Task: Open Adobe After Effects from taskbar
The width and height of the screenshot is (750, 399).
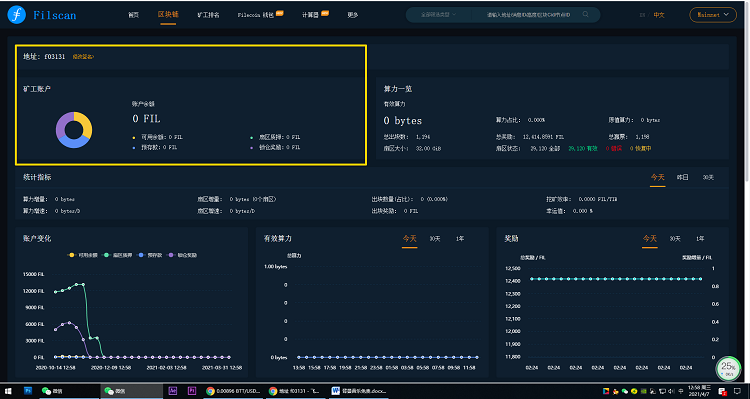Action: [x=173, y=391]
